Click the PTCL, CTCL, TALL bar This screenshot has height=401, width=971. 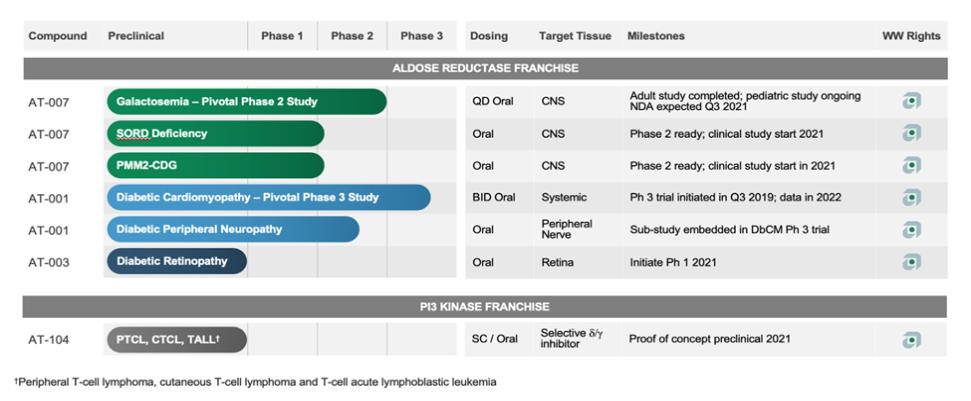[x=176, y=340]
